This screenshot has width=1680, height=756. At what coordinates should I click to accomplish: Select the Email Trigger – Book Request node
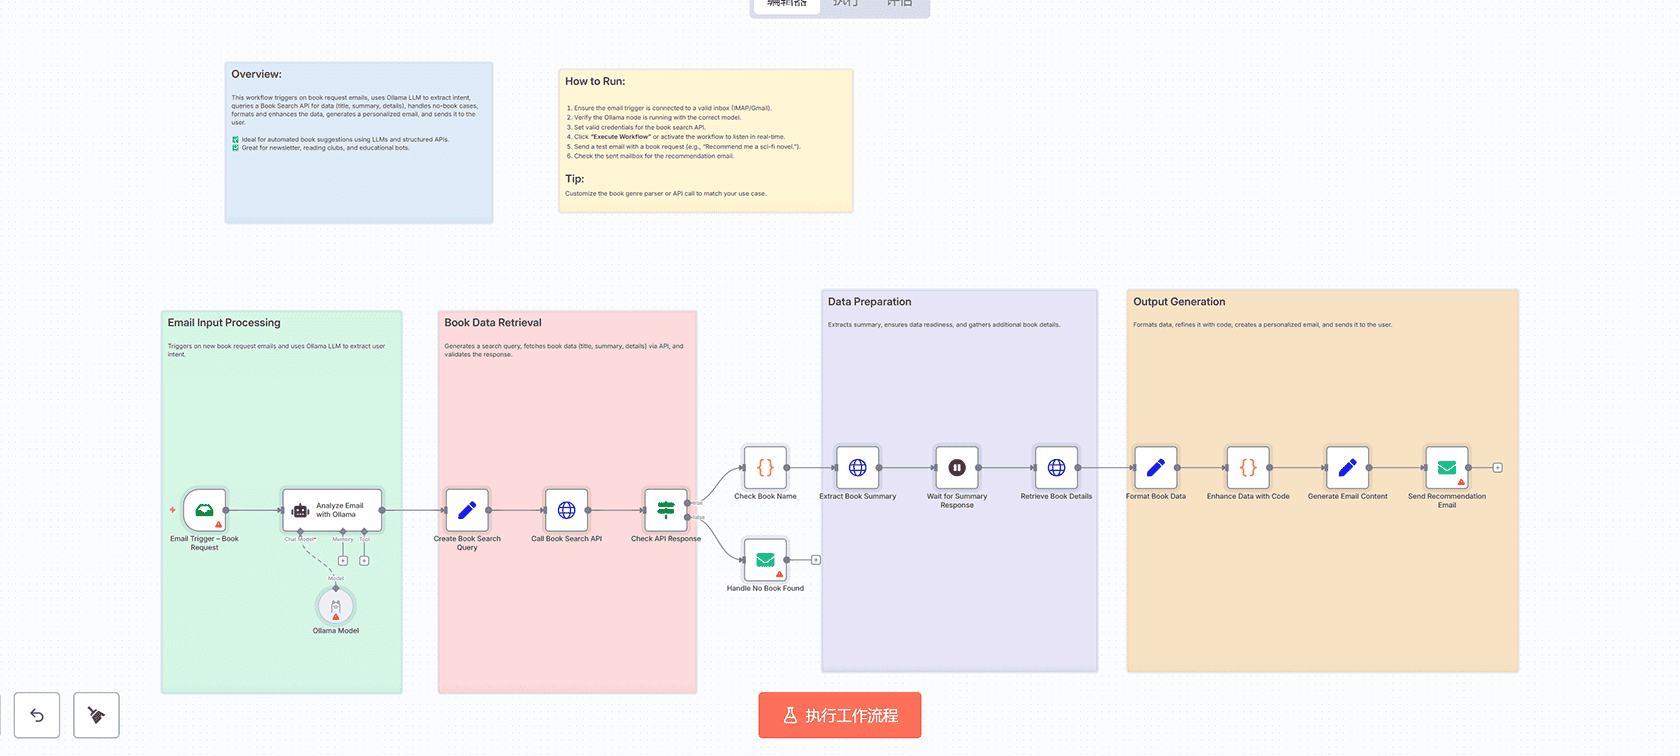tap(205, 510)
